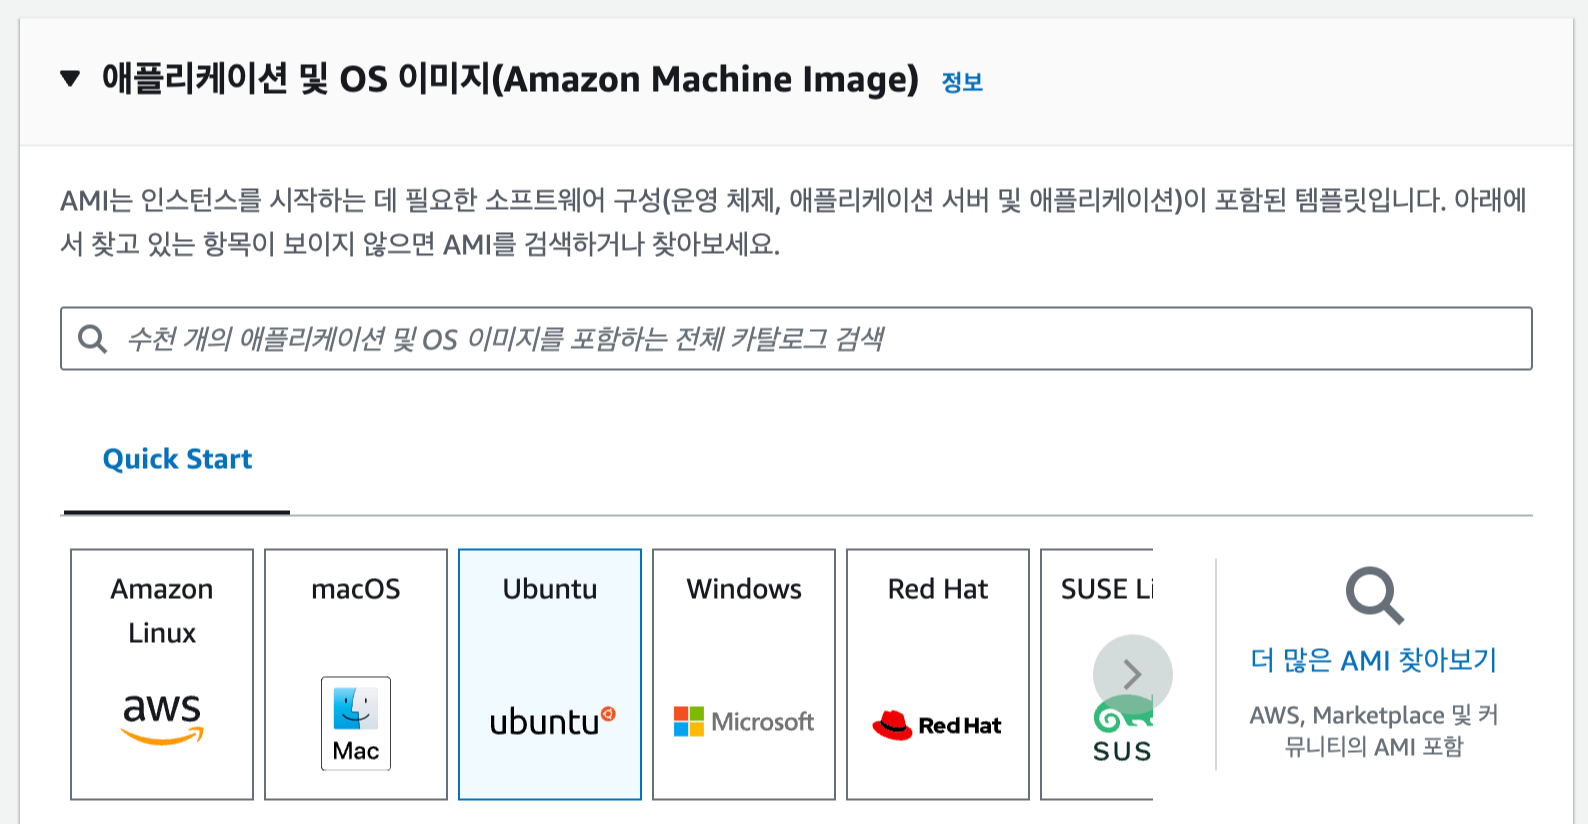This screenshot has width=1588, height=824.
Task: Select the SUSE Linux AMI card
Action: (1097, 674)
